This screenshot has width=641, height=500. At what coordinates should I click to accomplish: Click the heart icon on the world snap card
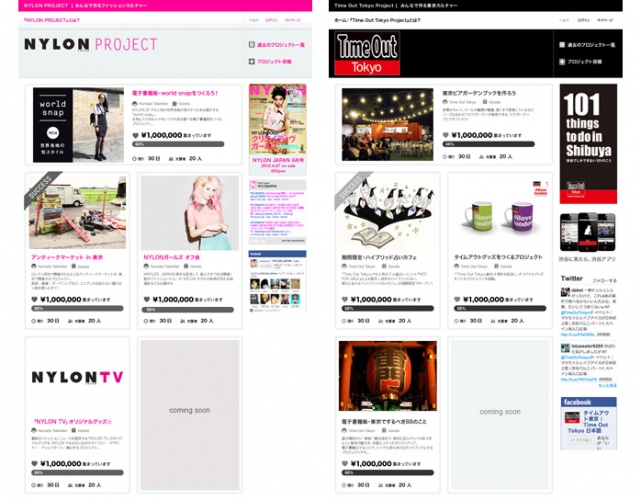[x=136, y=135]
